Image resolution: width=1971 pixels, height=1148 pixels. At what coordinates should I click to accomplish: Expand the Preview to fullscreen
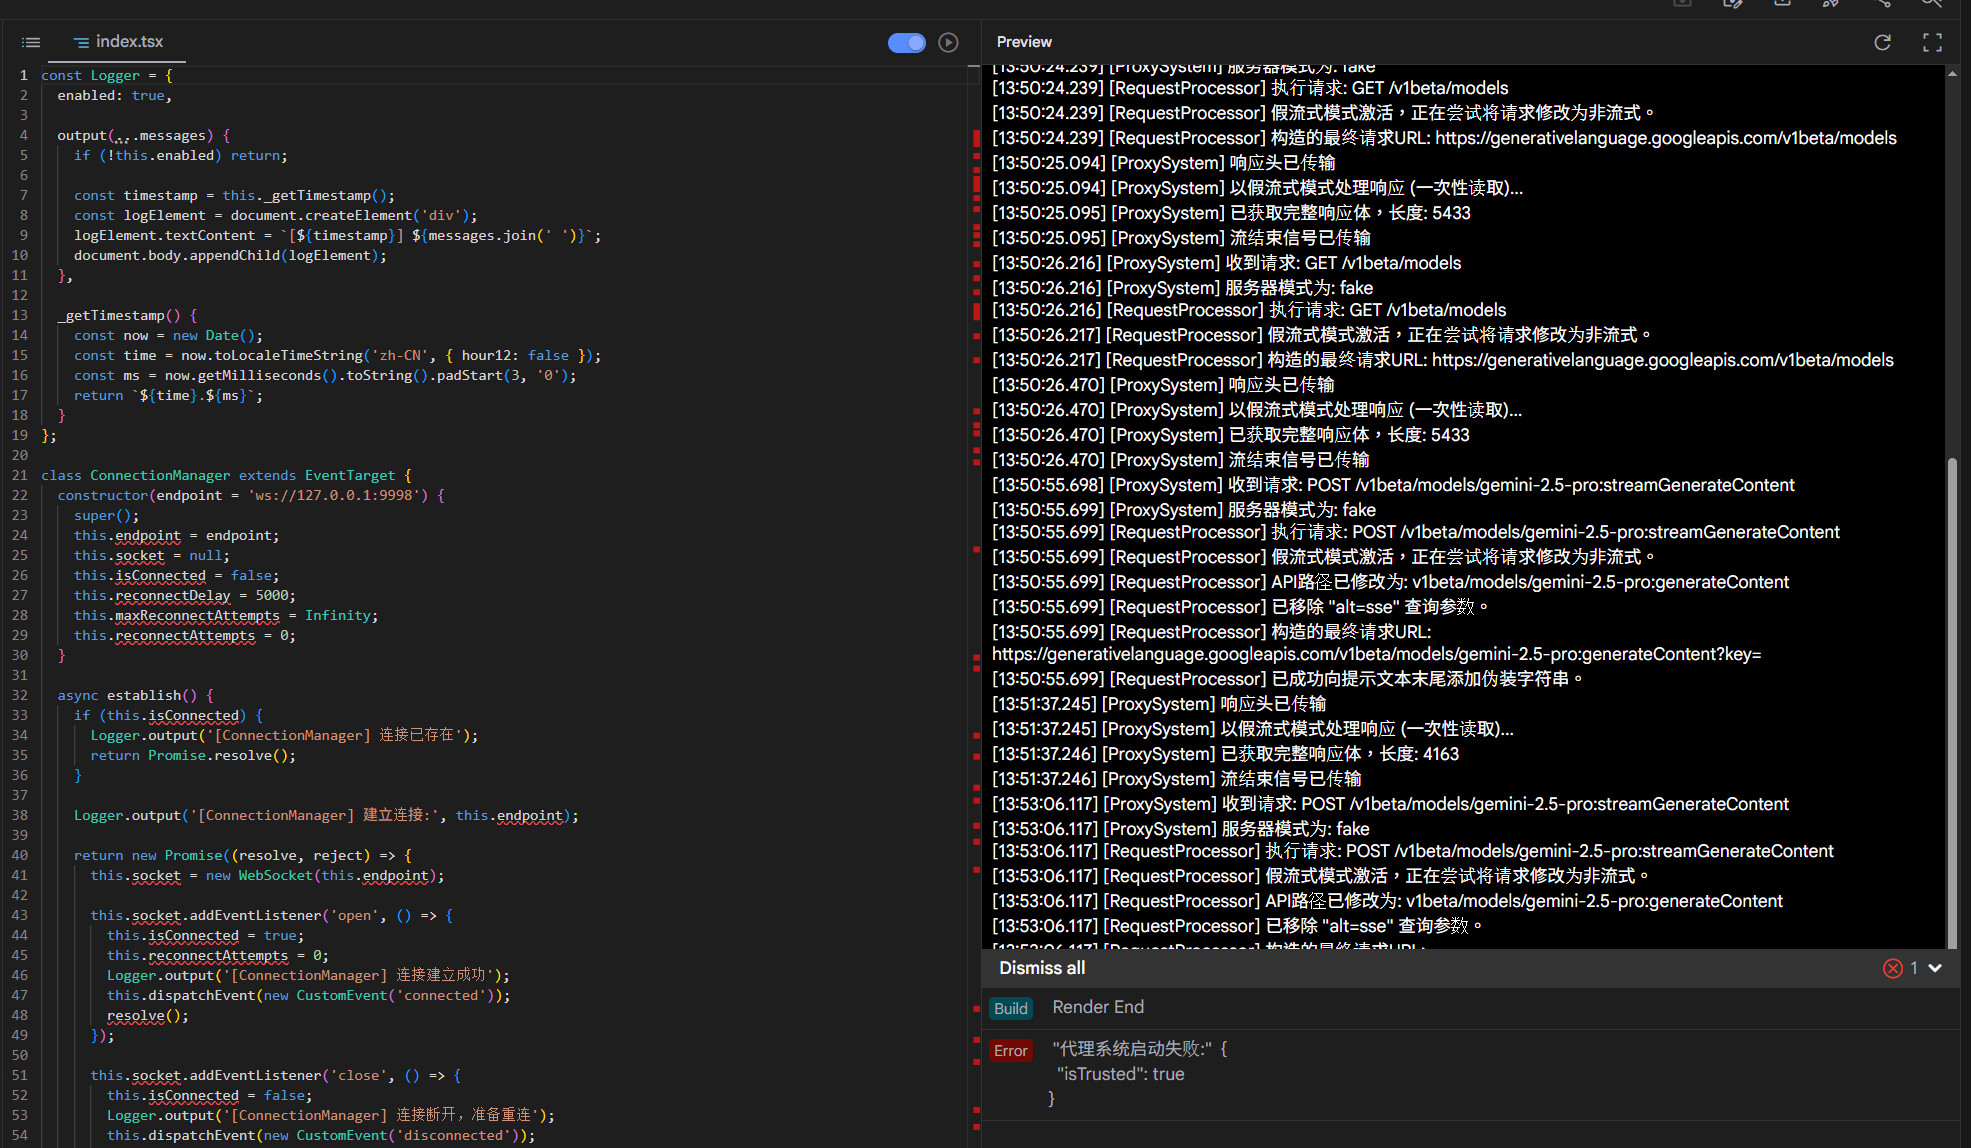pos(1932,42)
